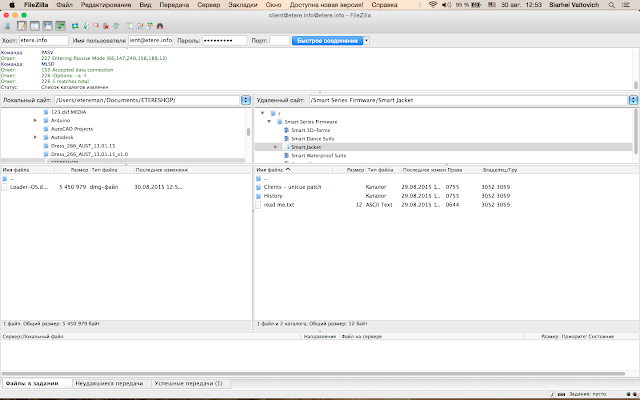Open the Редактирование menu

106,5
